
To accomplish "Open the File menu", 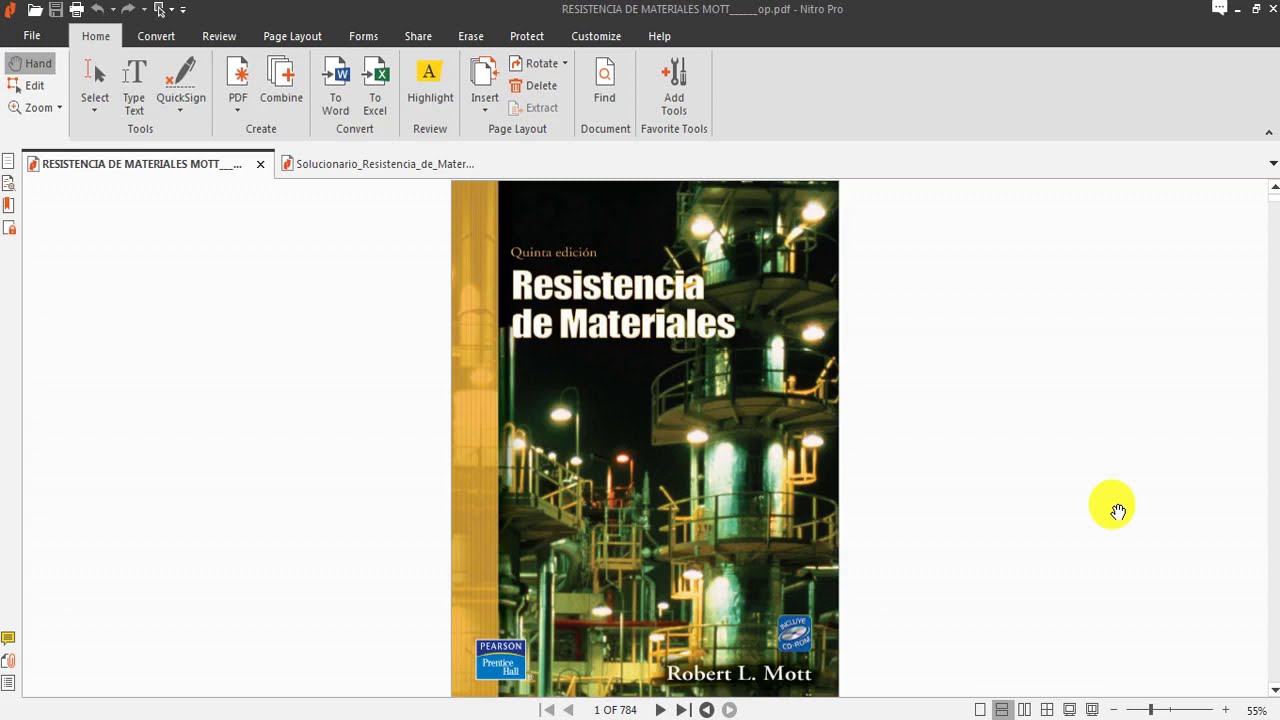I will (32, 36).
